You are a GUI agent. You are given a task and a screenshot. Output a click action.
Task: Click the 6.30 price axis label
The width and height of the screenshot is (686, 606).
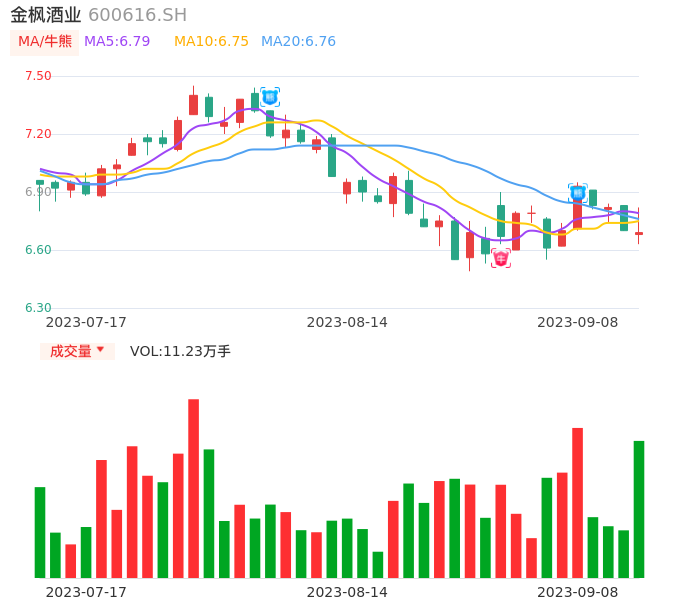pyautogui.click(x=38, y=308)
